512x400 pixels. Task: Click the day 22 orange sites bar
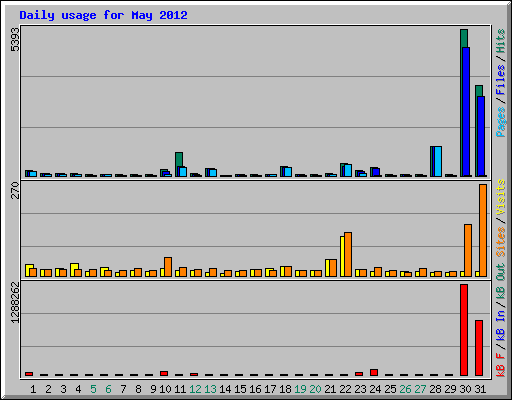[348, 254]
